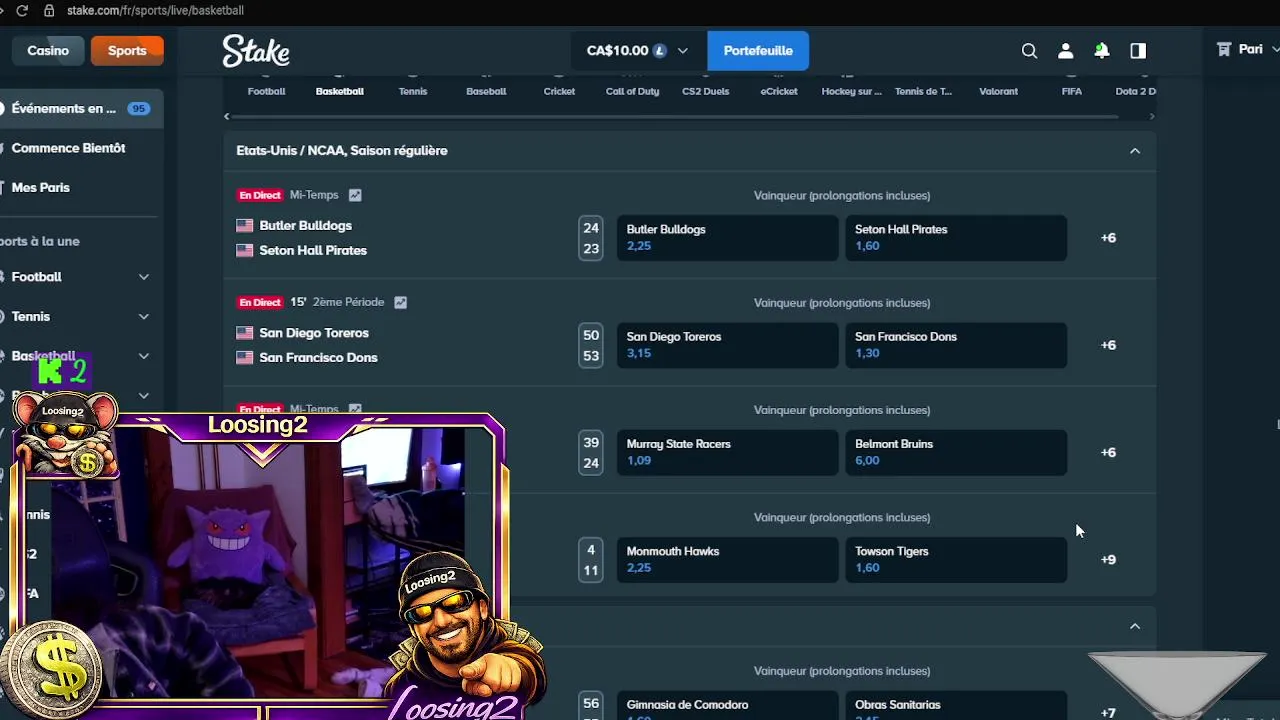
Task: Open the user profile icon
Action: [x=1065, y=51]
